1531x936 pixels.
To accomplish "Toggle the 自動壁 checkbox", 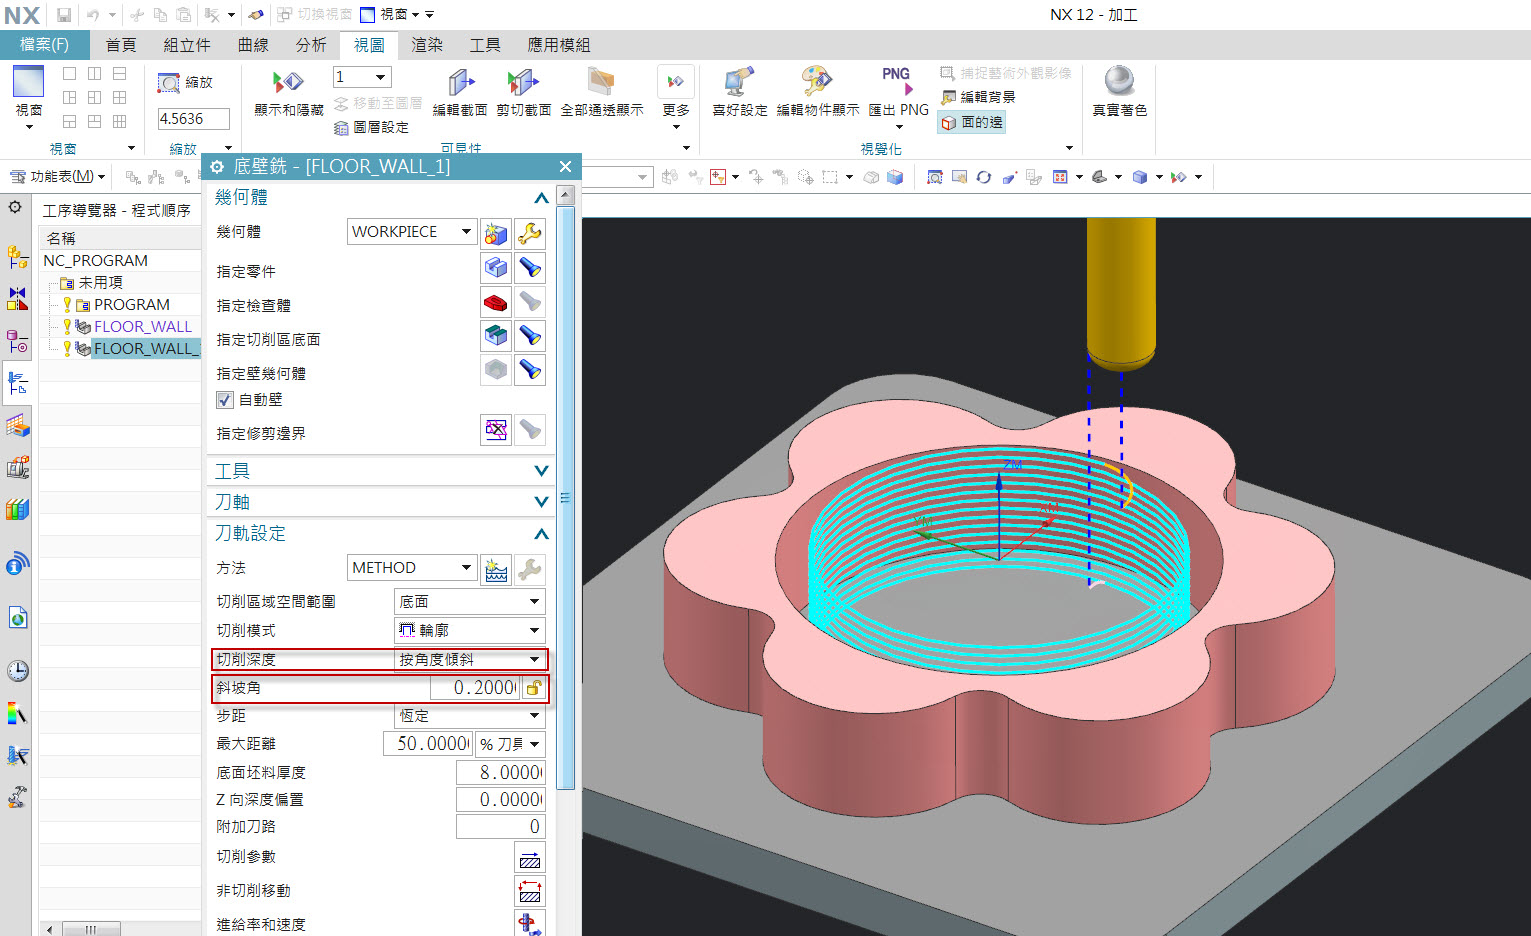I will pyautogui.click(x=225, y=400).
